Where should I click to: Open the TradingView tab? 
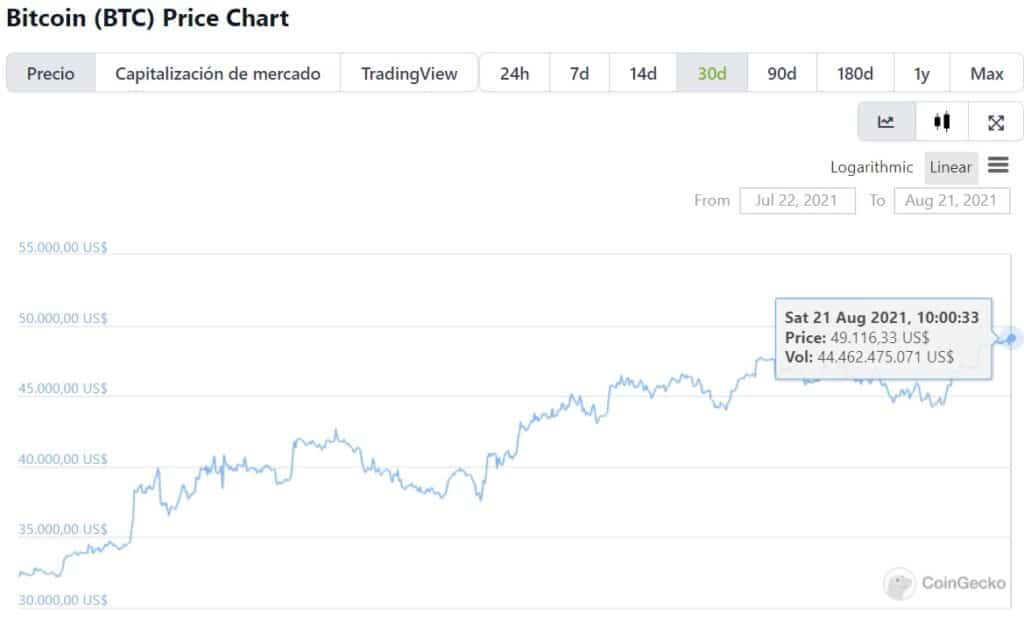409,73
